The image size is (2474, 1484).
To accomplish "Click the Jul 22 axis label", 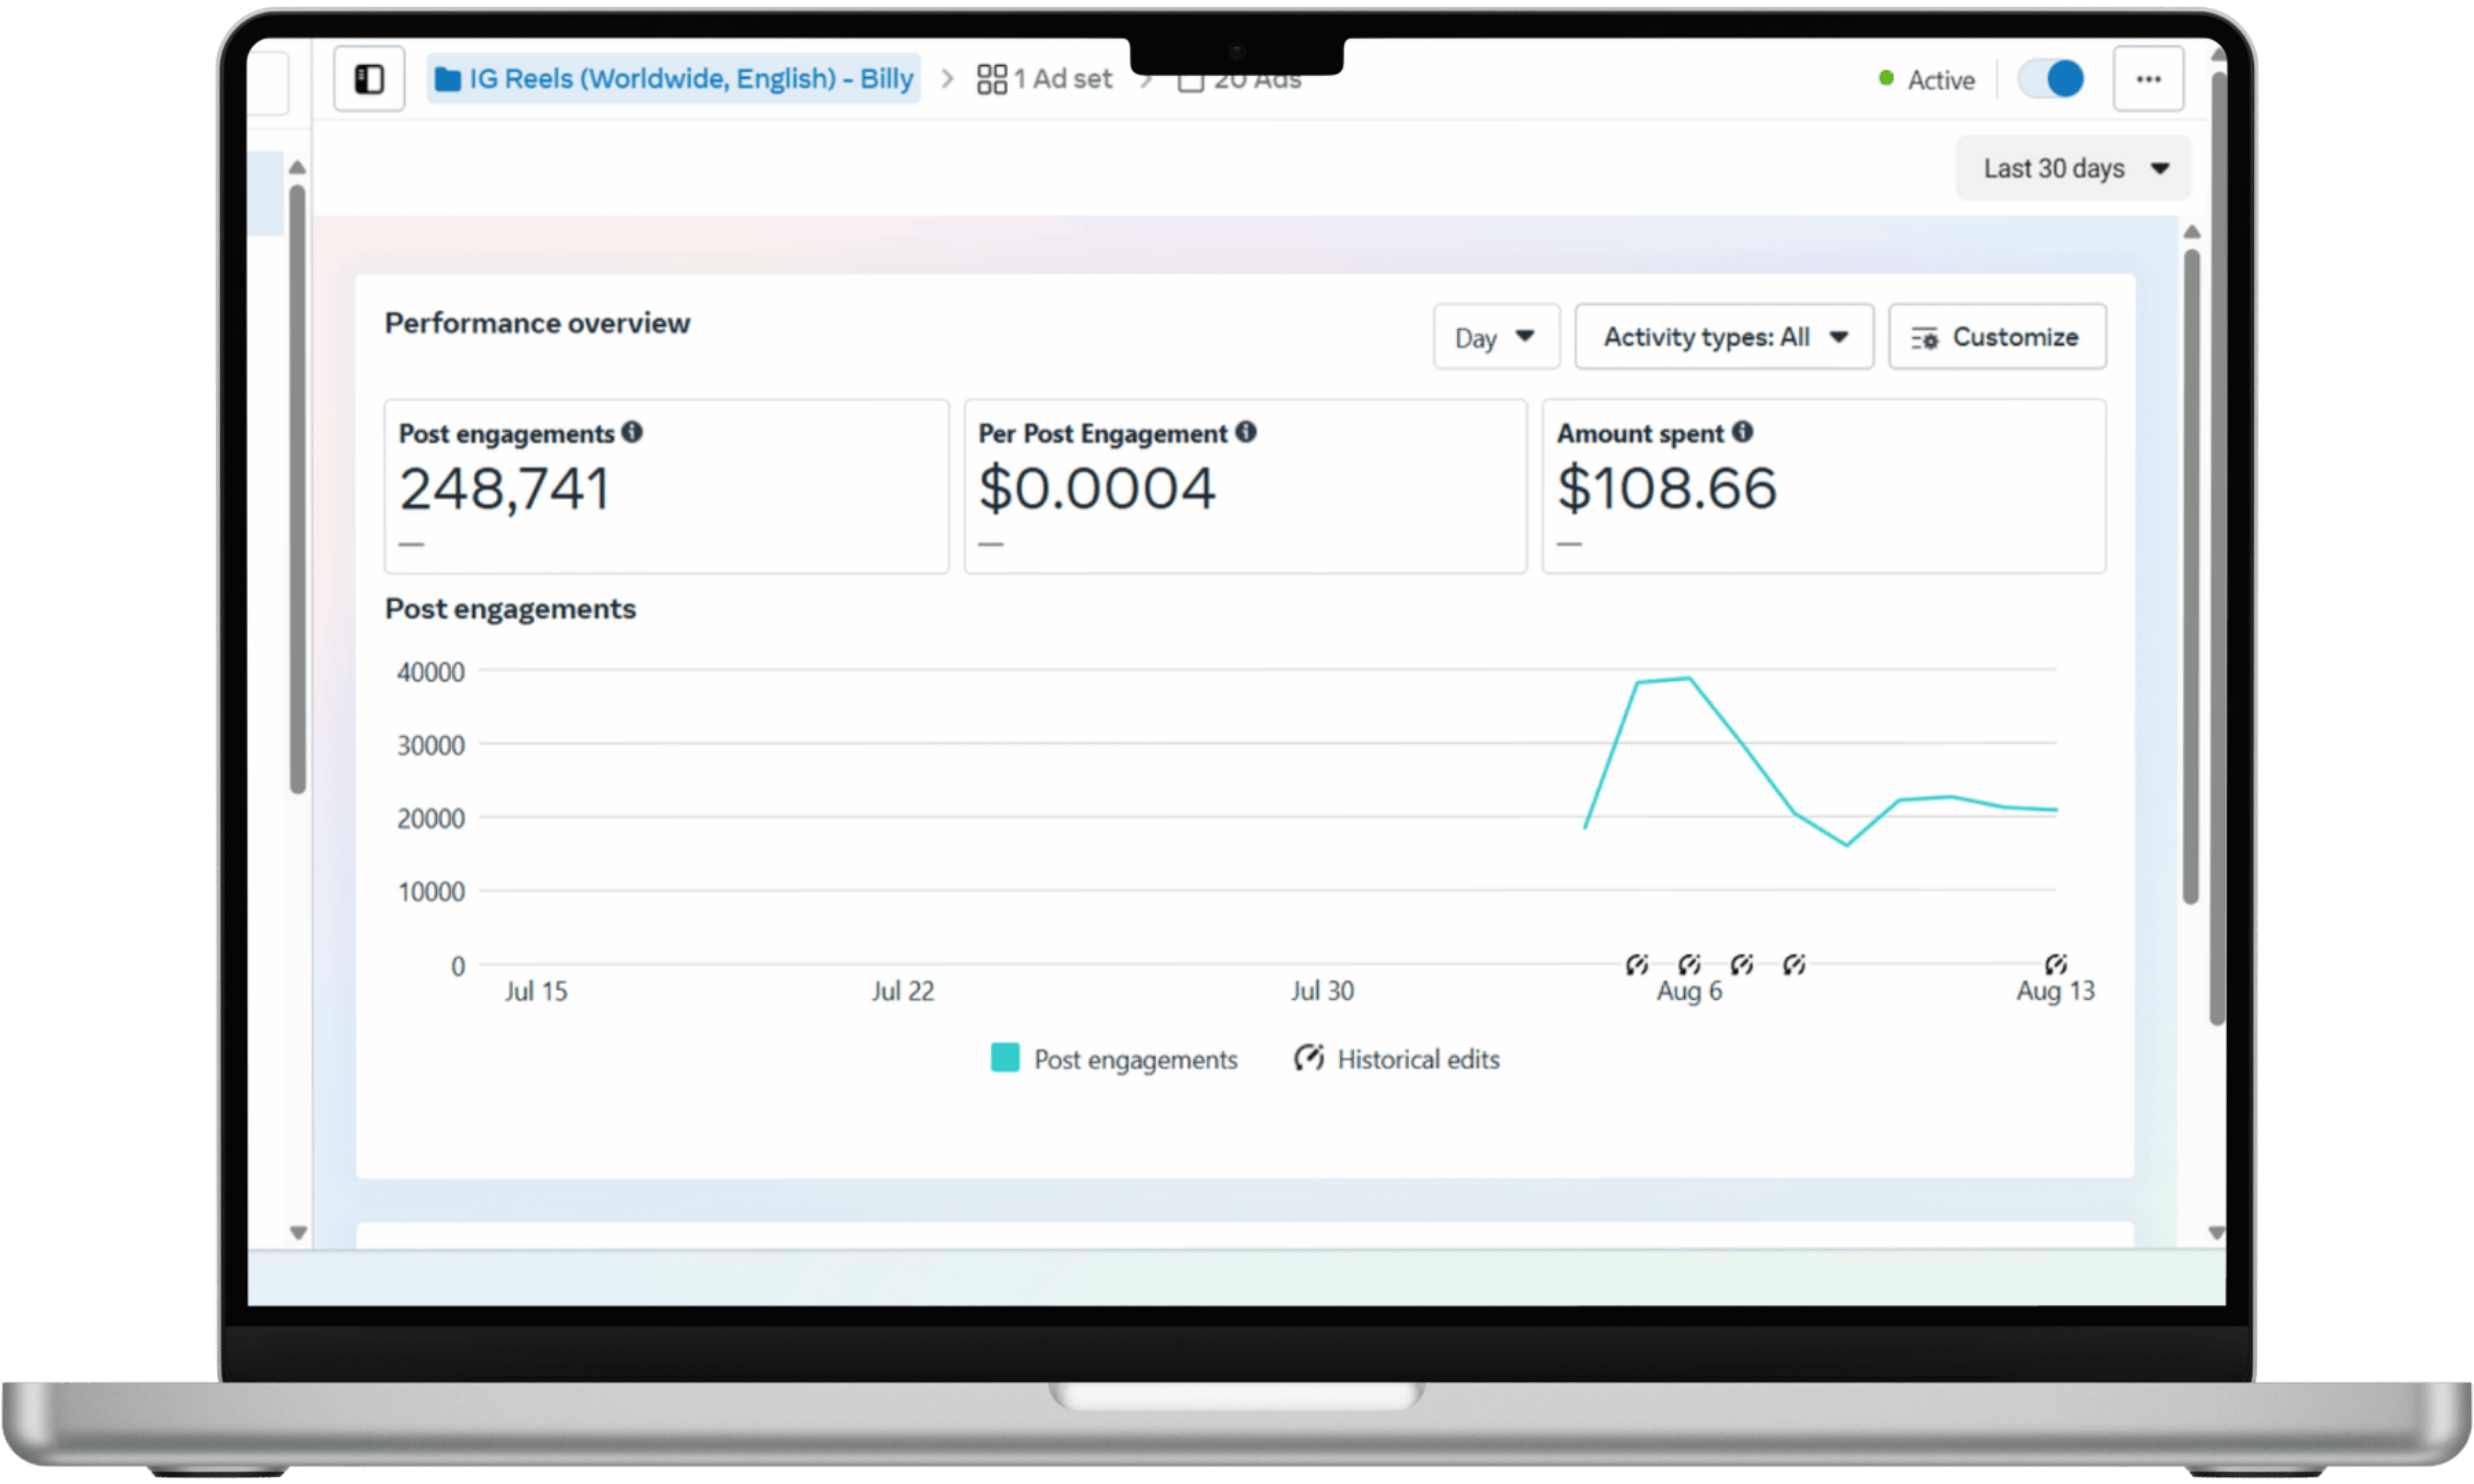I will click(903, 992).
